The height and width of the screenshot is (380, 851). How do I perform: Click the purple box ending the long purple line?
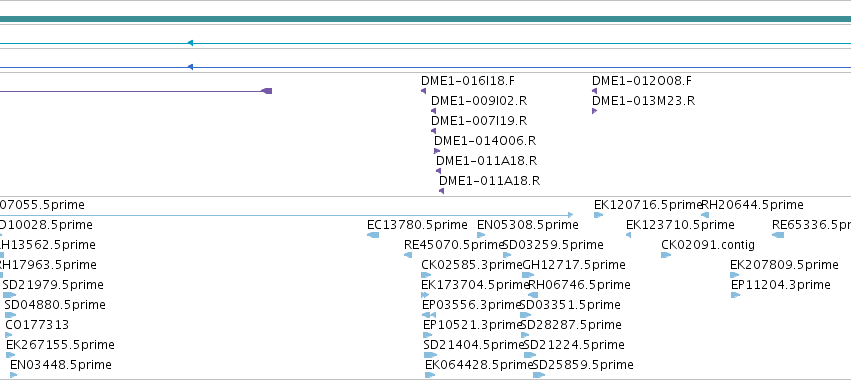(266, 91)
